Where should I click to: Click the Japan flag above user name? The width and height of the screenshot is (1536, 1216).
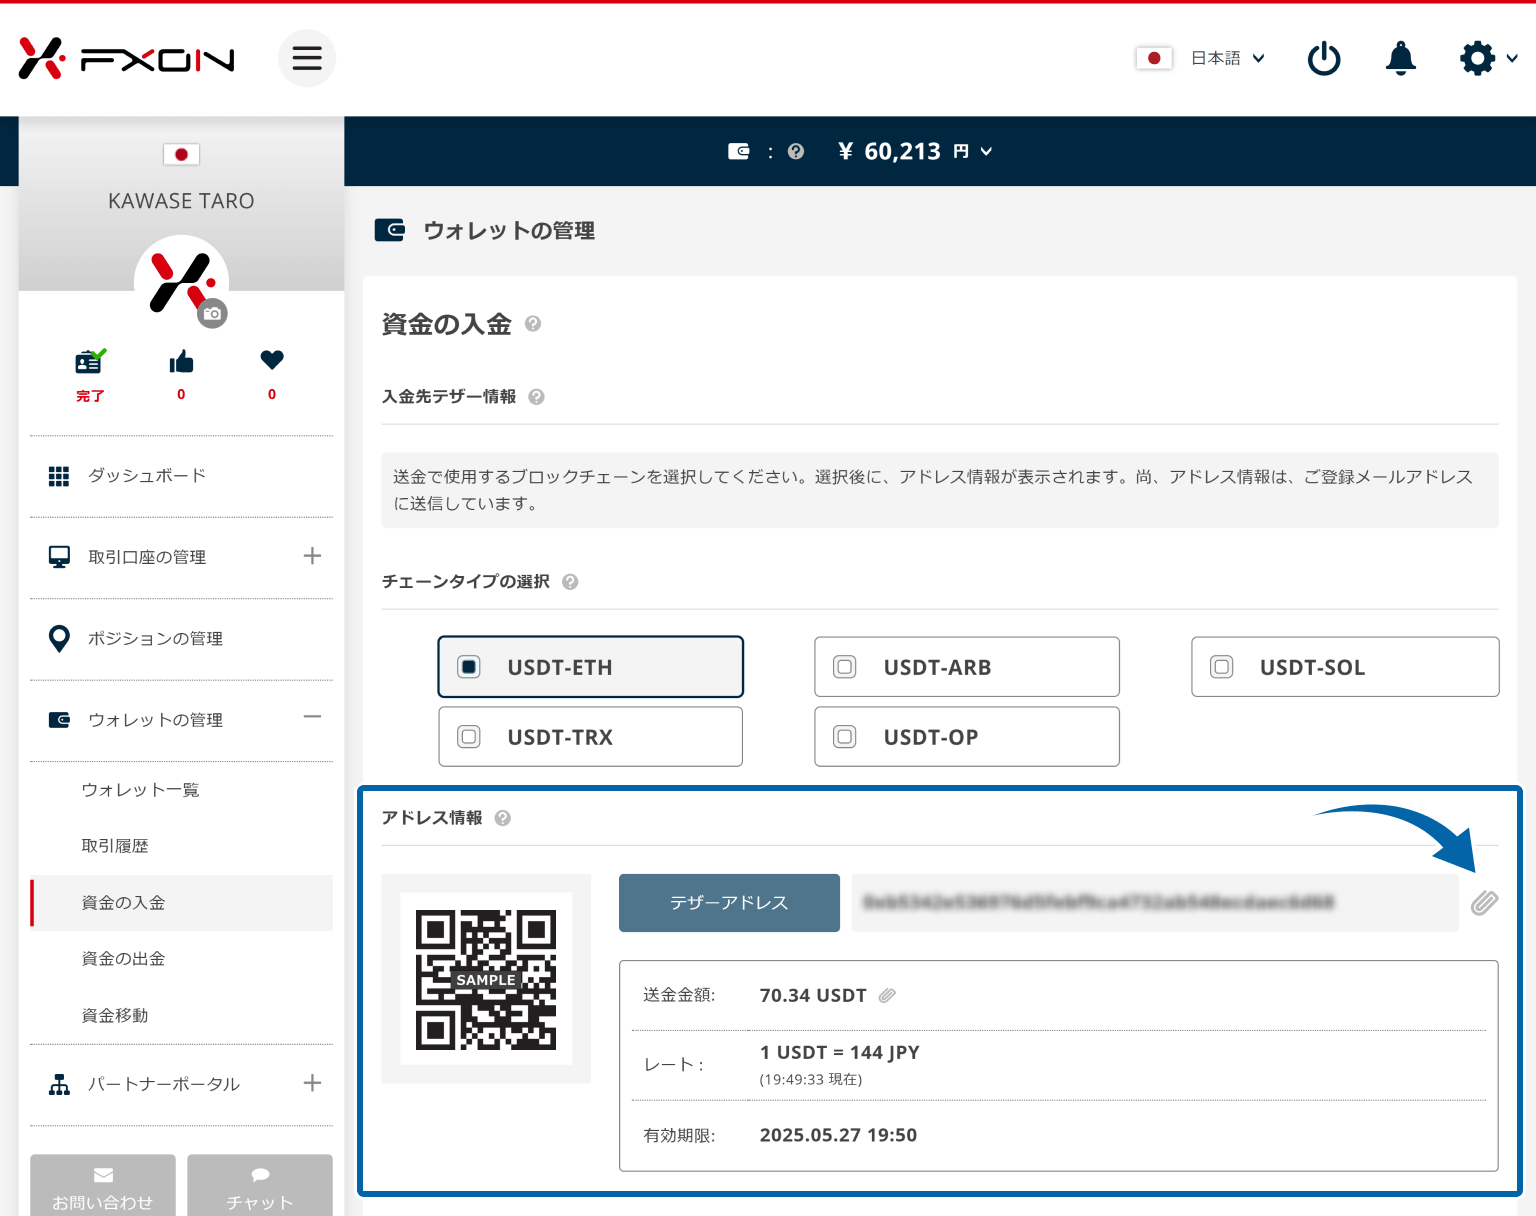tap(181, 154)
